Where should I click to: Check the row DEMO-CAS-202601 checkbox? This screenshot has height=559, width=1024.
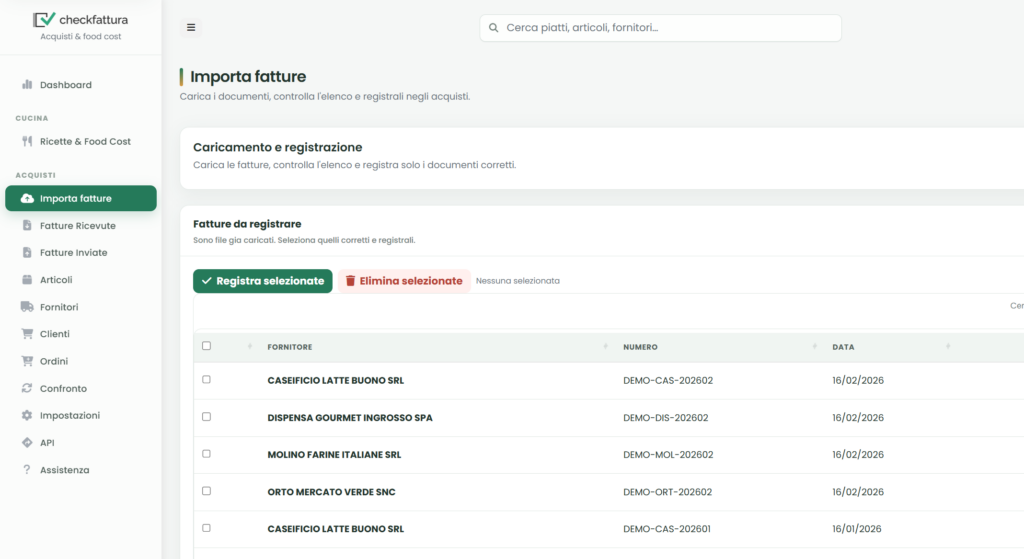[x=206, y=528]
